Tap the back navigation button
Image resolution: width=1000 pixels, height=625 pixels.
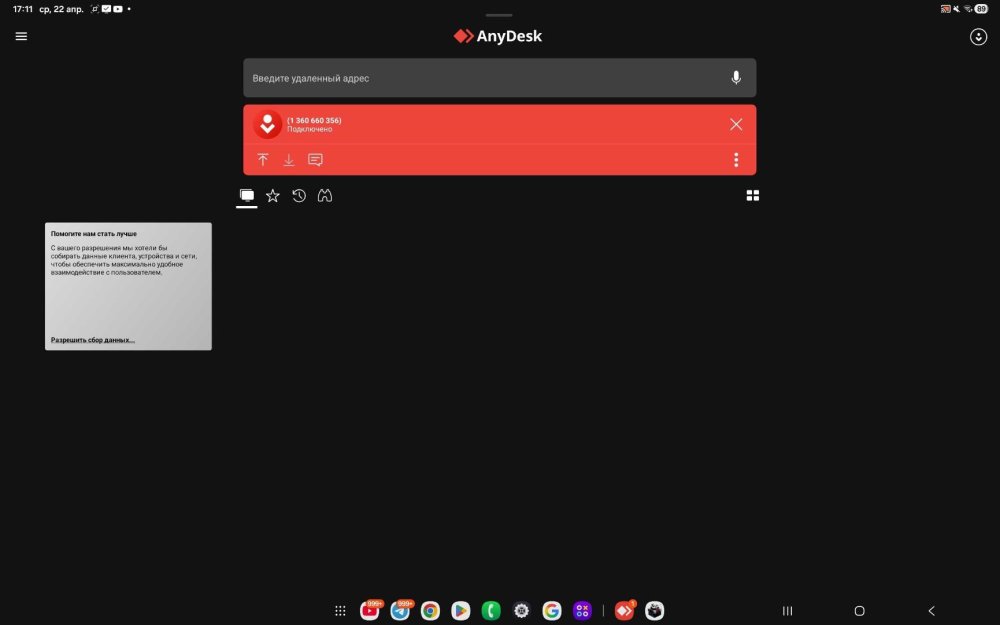click(932, 611)
